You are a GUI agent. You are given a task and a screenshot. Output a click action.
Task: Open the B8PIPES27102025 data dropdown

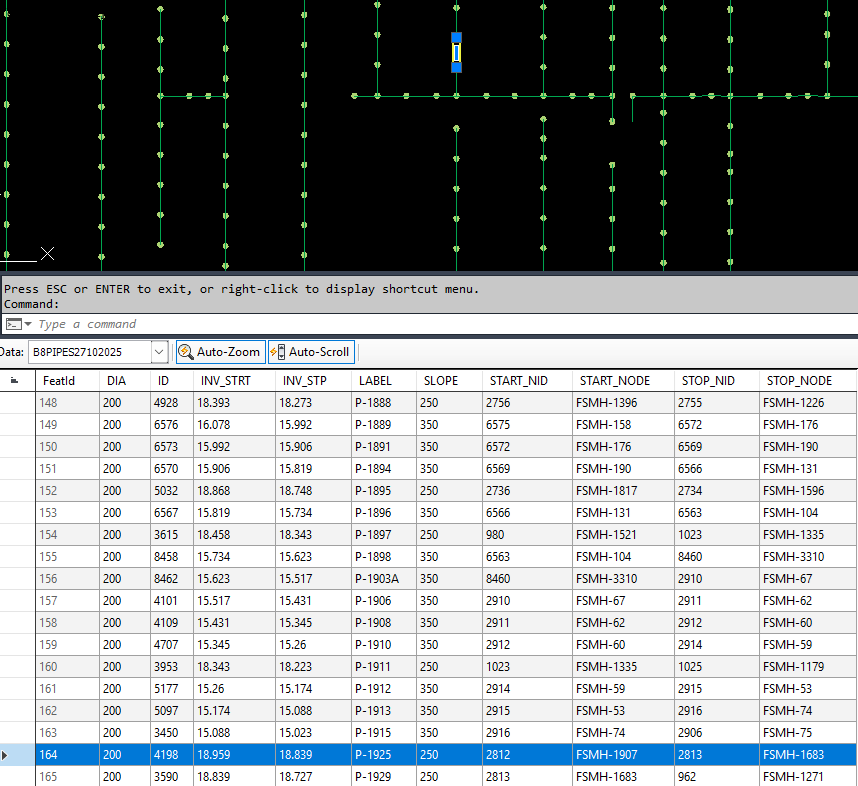pyautogui.click(x=159, y=352)
